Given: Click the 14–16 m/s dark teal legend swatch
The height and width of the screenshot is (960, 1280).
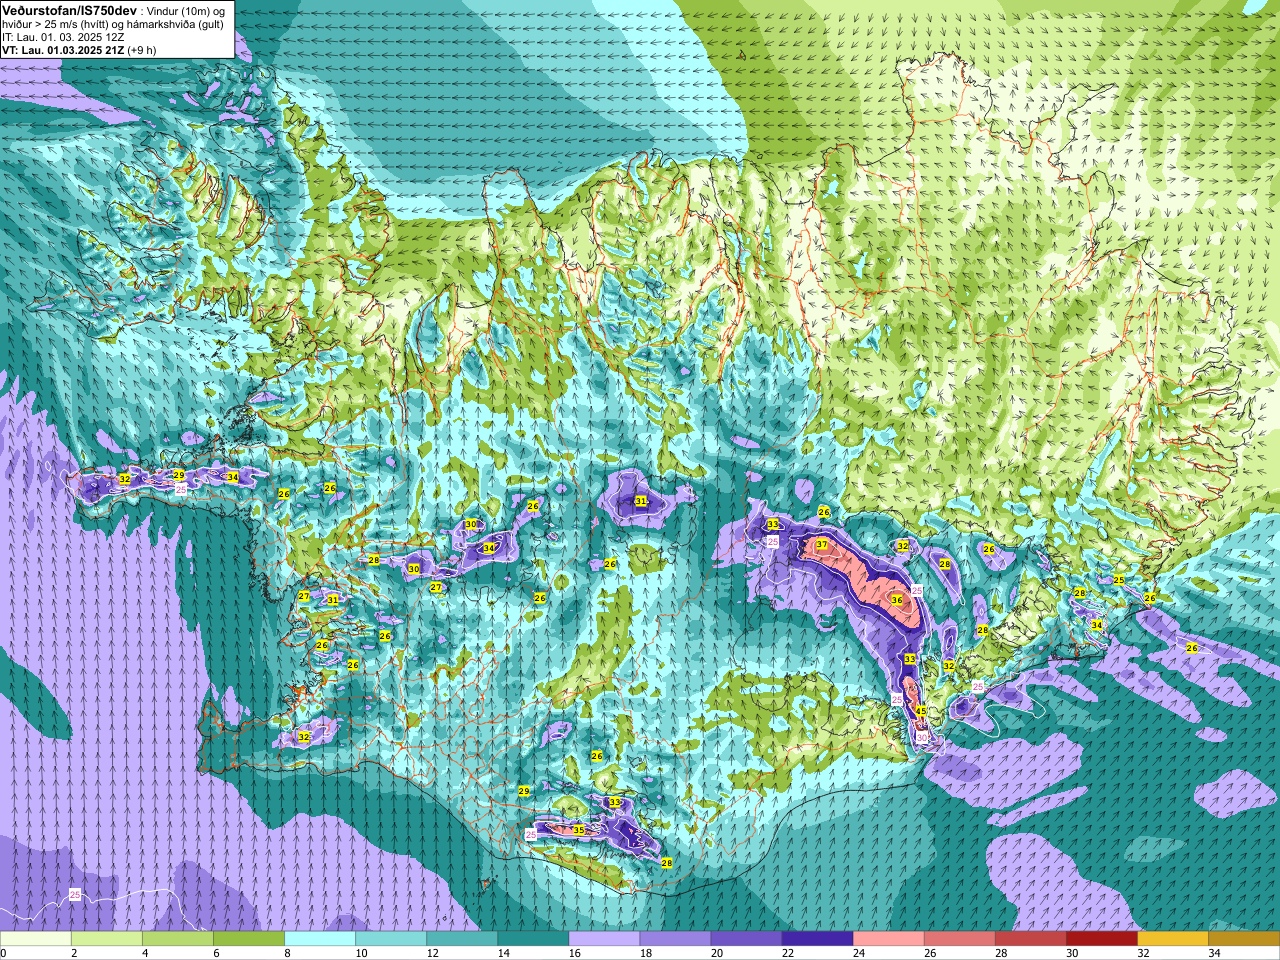Looking at the screenshot, I should click(x=533, y=939).
